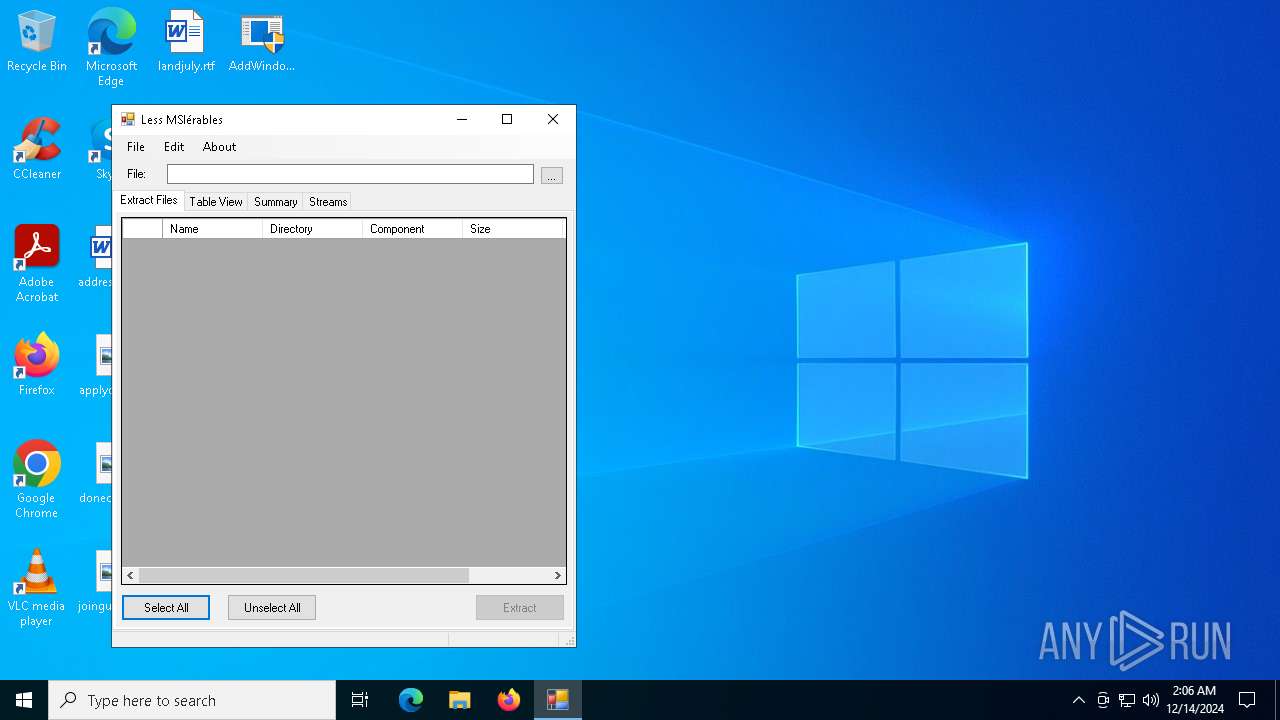Select the Google Chrome desktop icon
The image size is (1280, 720).
[37, 479]
